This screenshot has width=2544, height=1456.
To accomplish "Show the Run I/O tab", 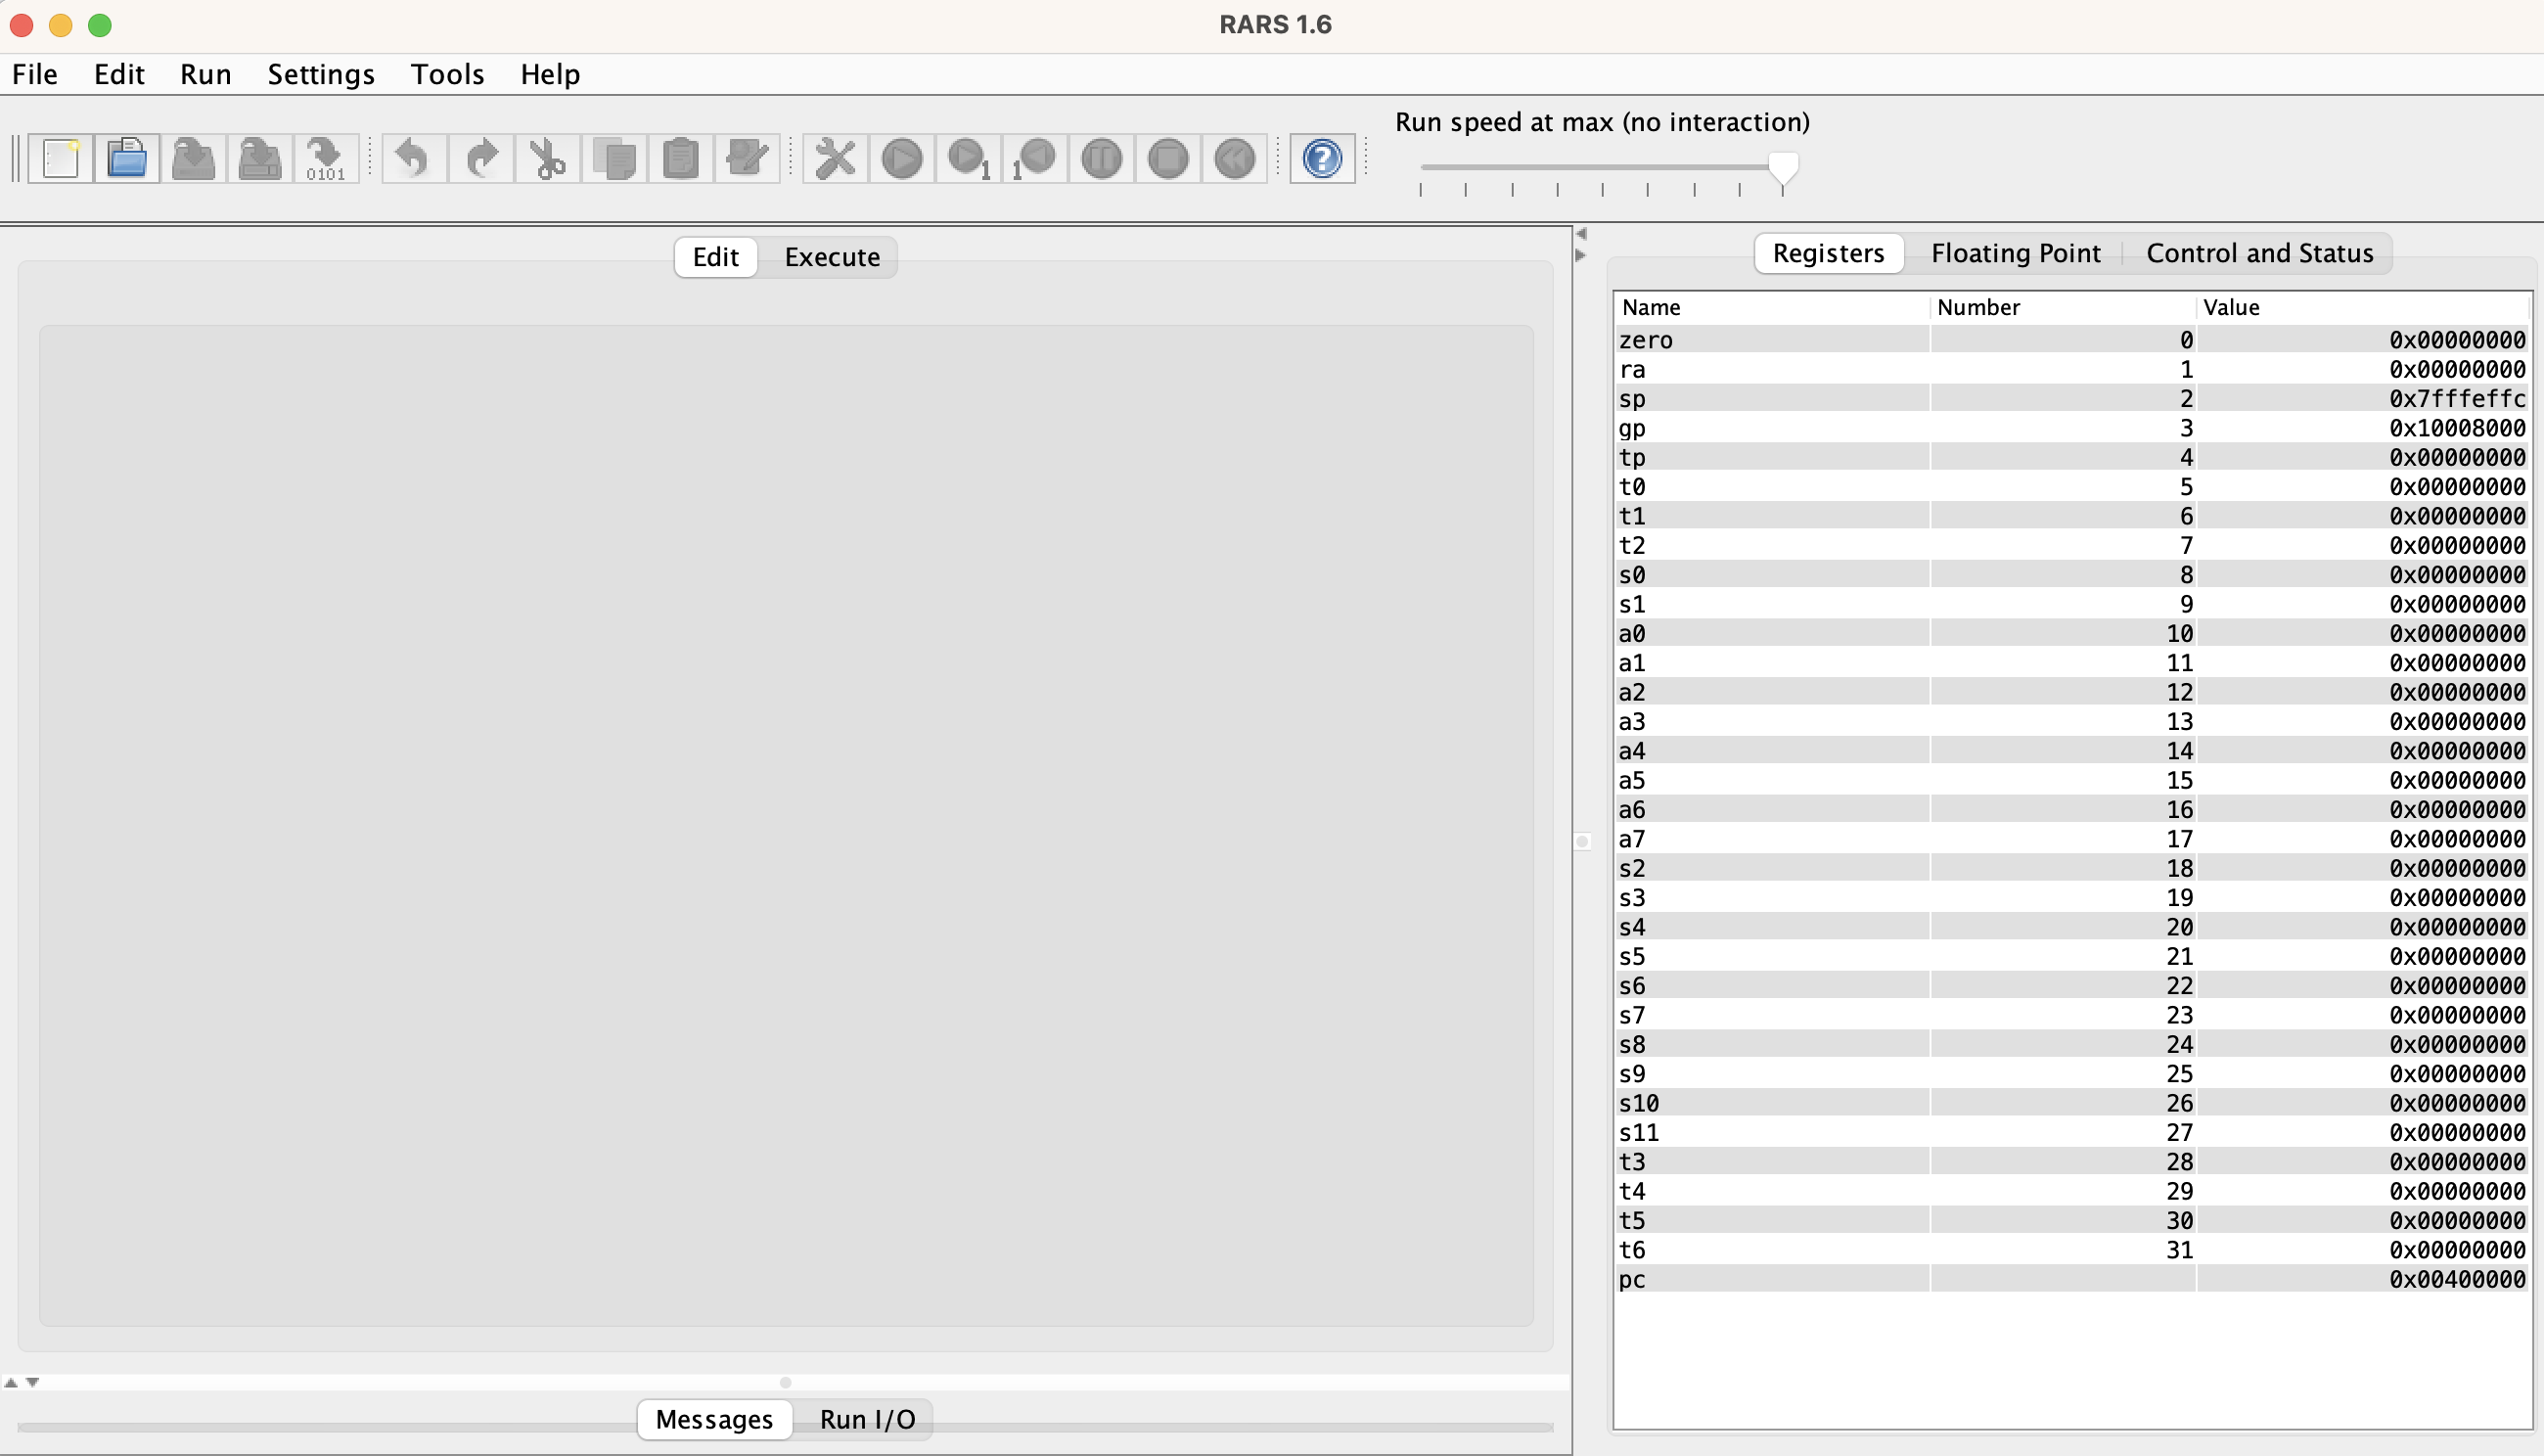I will tap(866, 1419).
